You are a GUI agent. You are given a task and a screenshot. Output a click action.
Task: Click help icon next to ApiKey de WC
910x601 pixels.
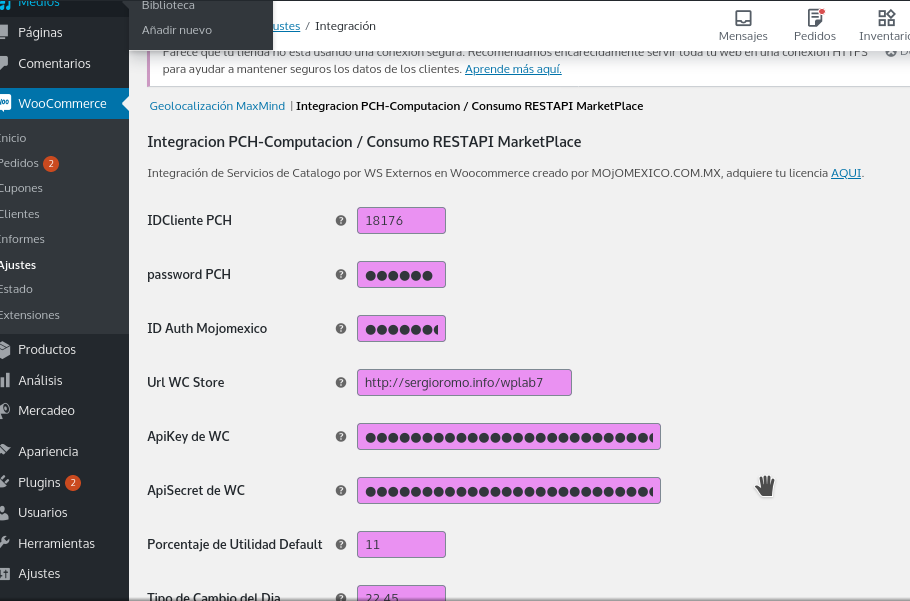click(x=341, y=437)
